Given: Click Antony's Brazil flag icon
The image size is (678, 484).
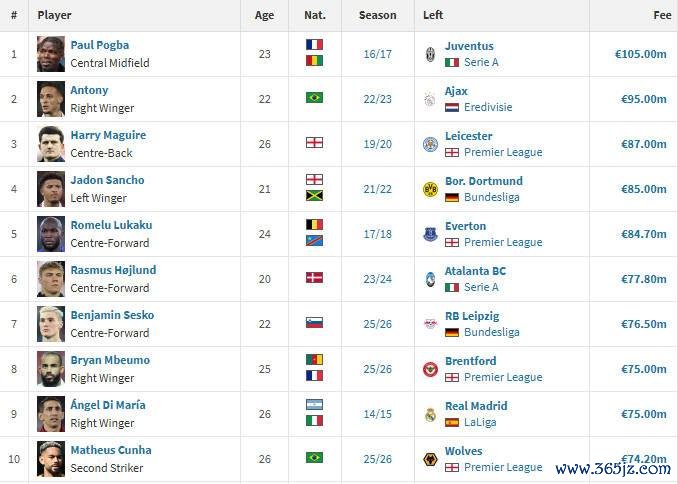Looking at the screenshot, I should [314, 98].
